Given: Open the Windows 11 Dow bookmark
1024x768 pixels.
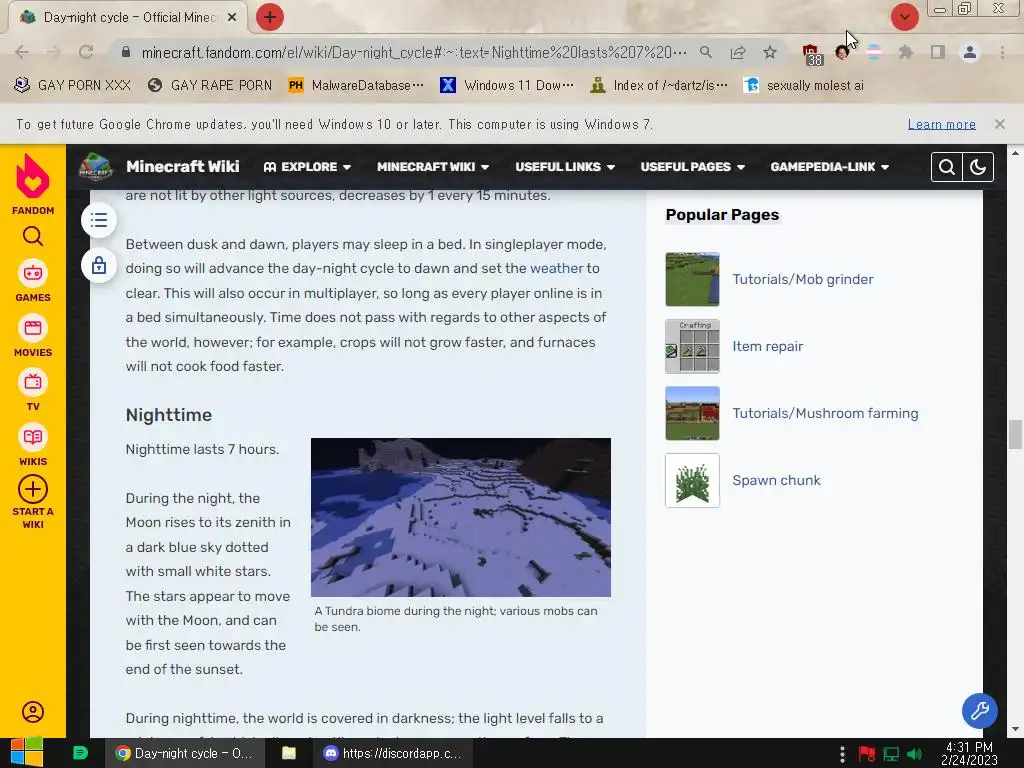Looking at the screenshot, I should [507, 86].
